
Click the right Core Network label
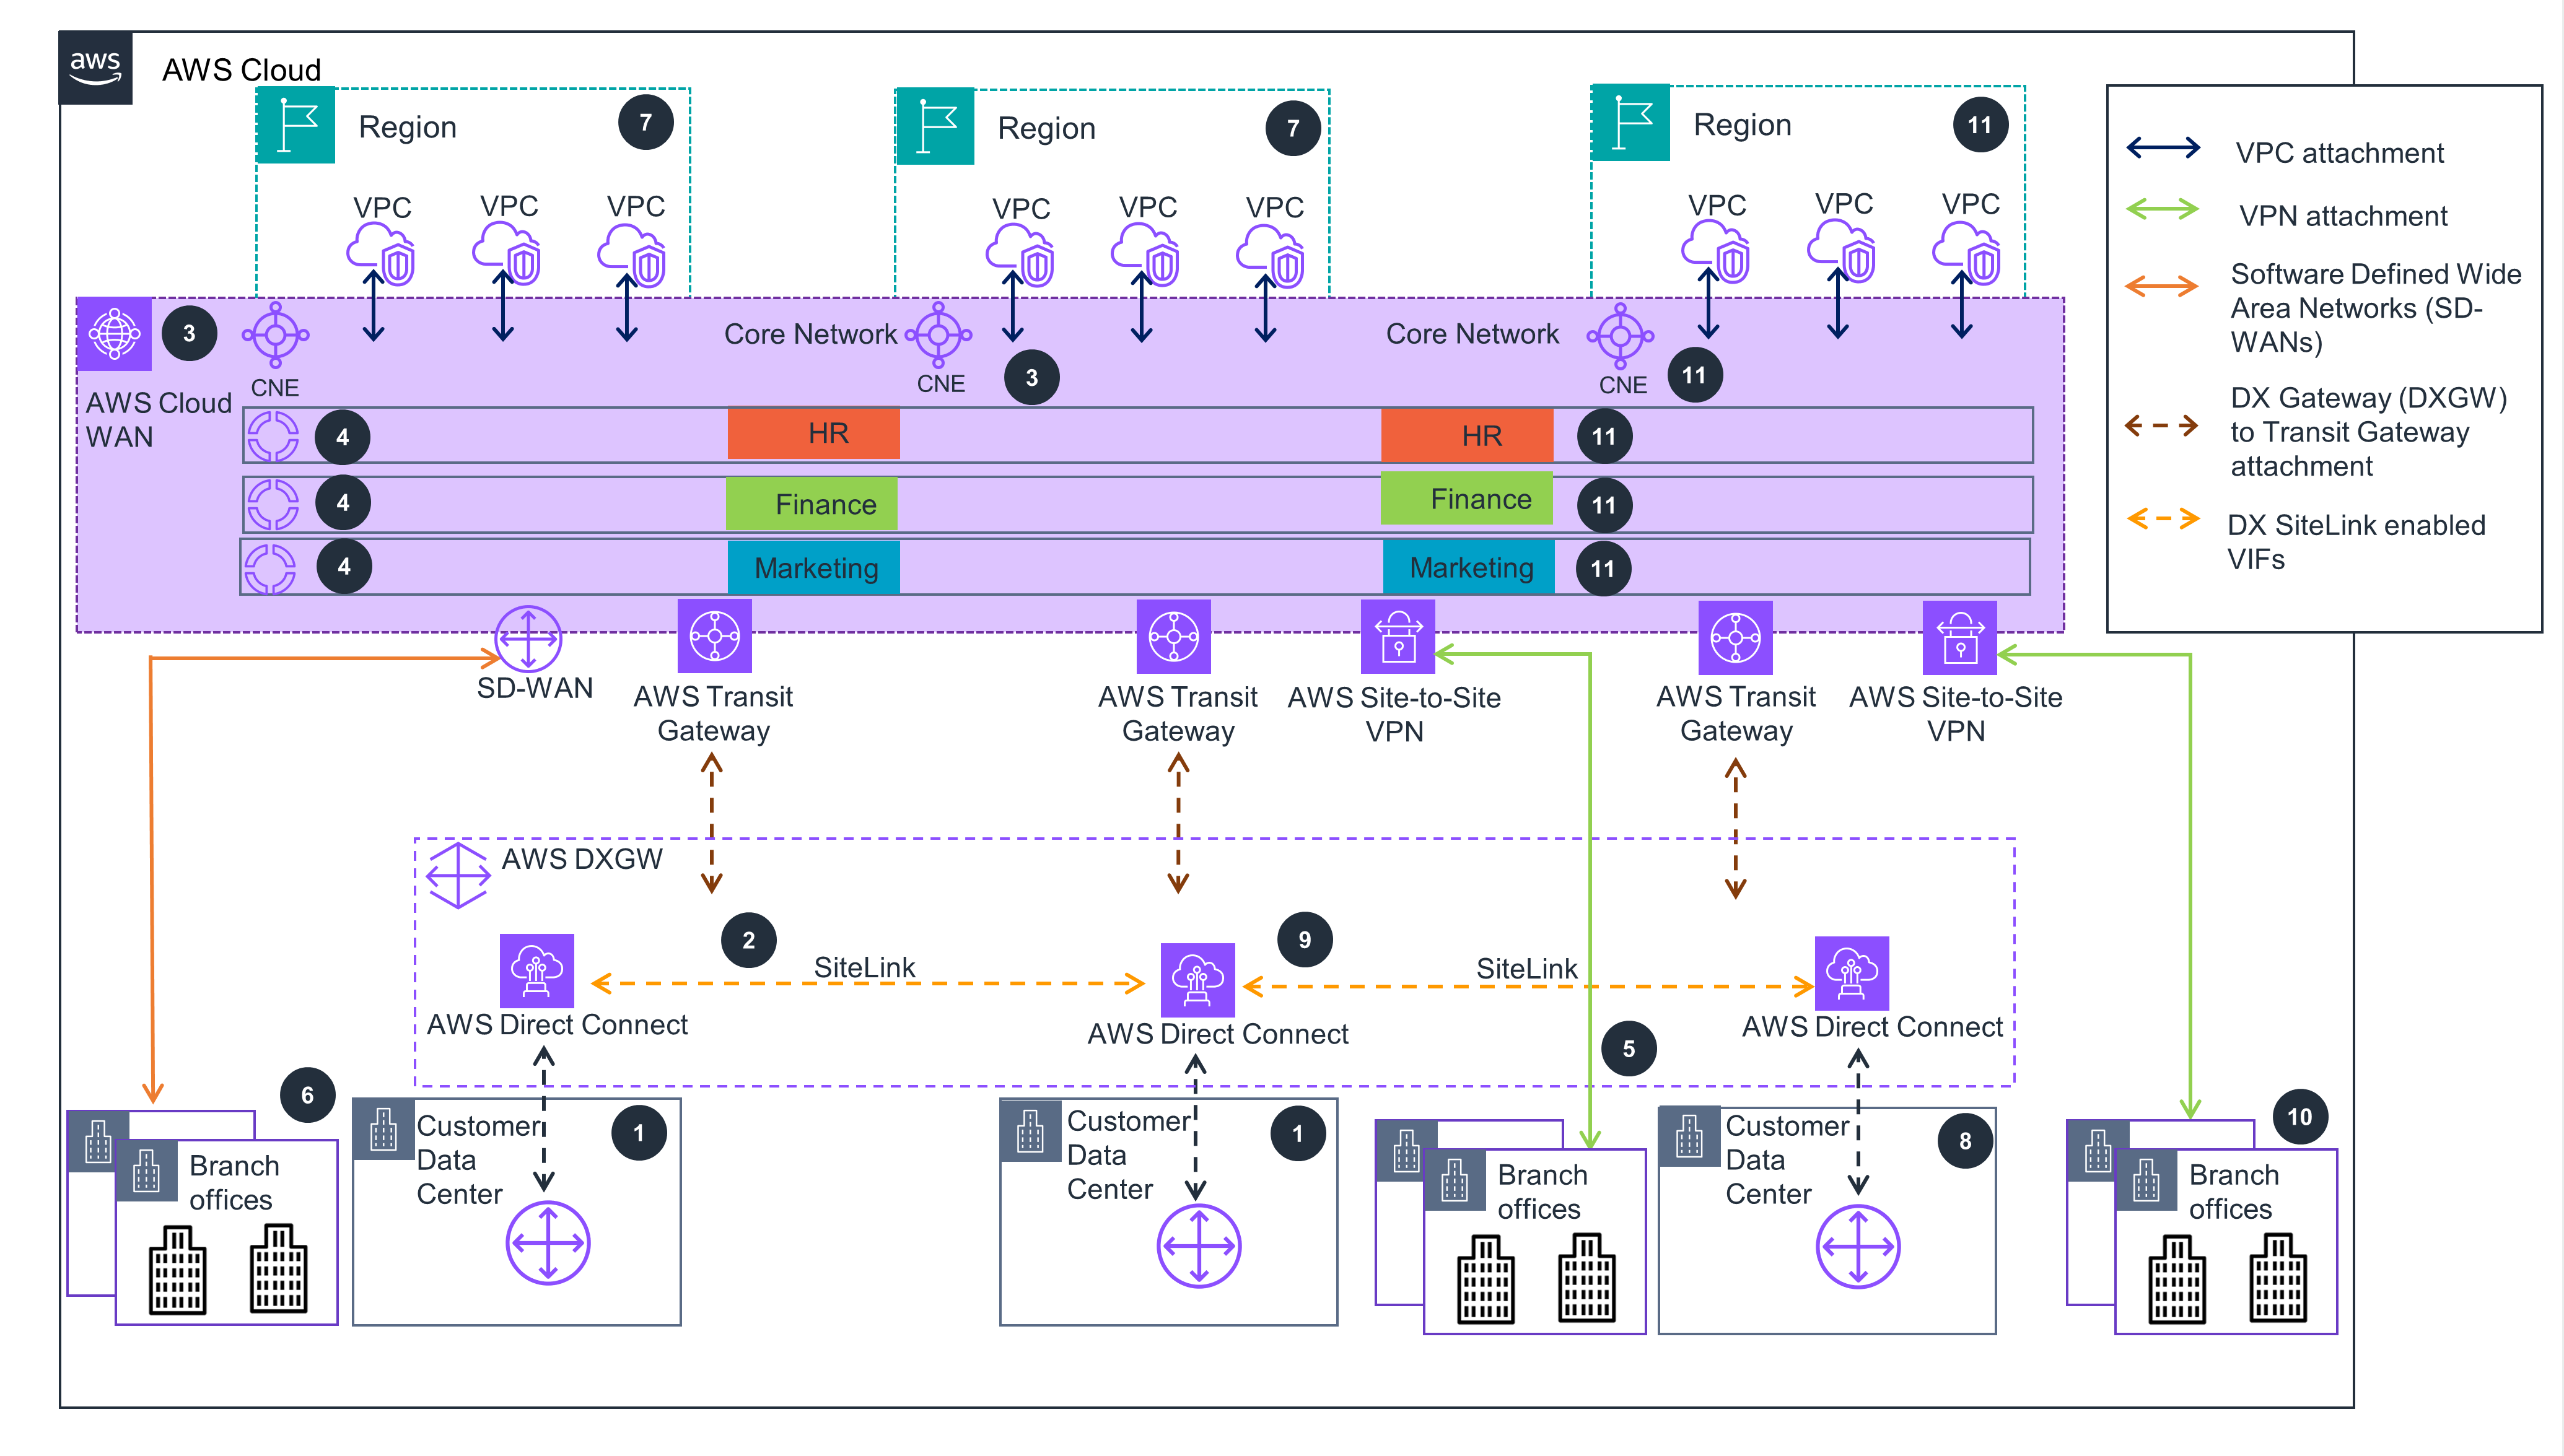[x=1472, y=334]
